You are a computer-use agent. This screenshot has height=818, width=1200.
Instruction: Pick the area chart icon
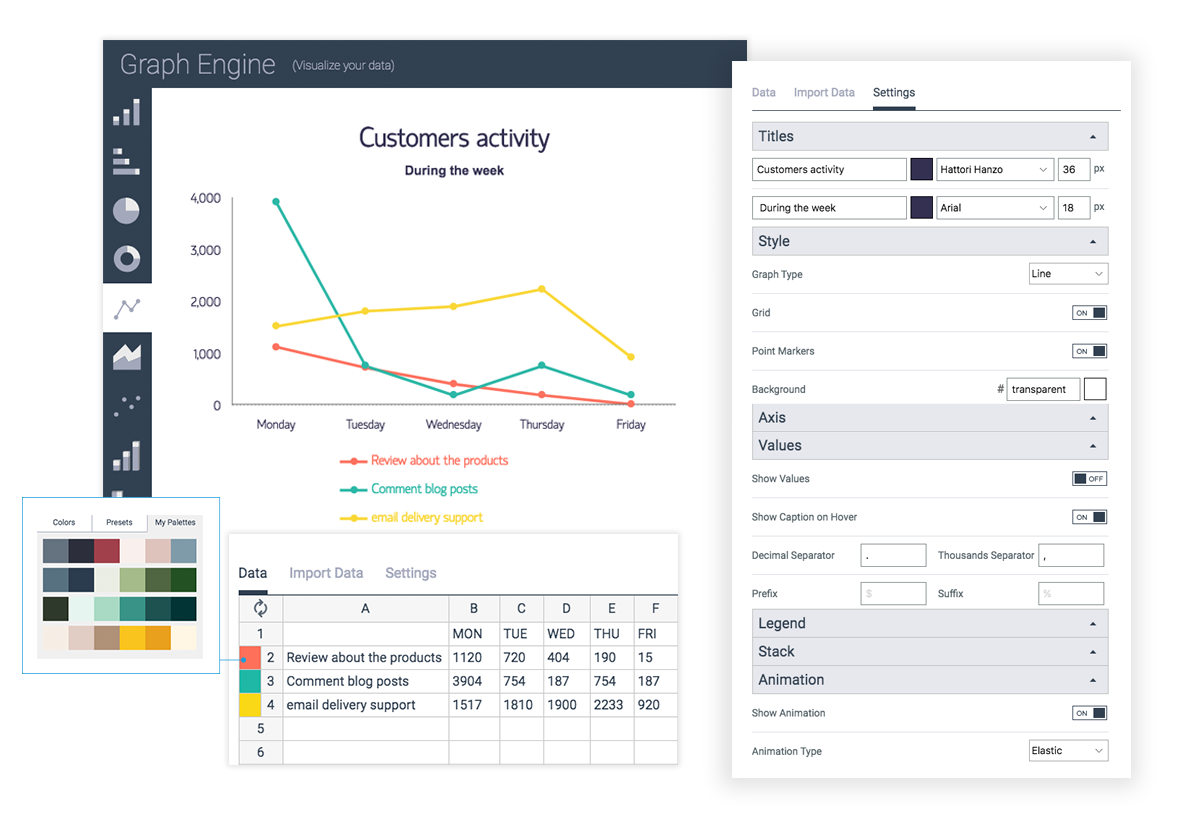[127, 356]
